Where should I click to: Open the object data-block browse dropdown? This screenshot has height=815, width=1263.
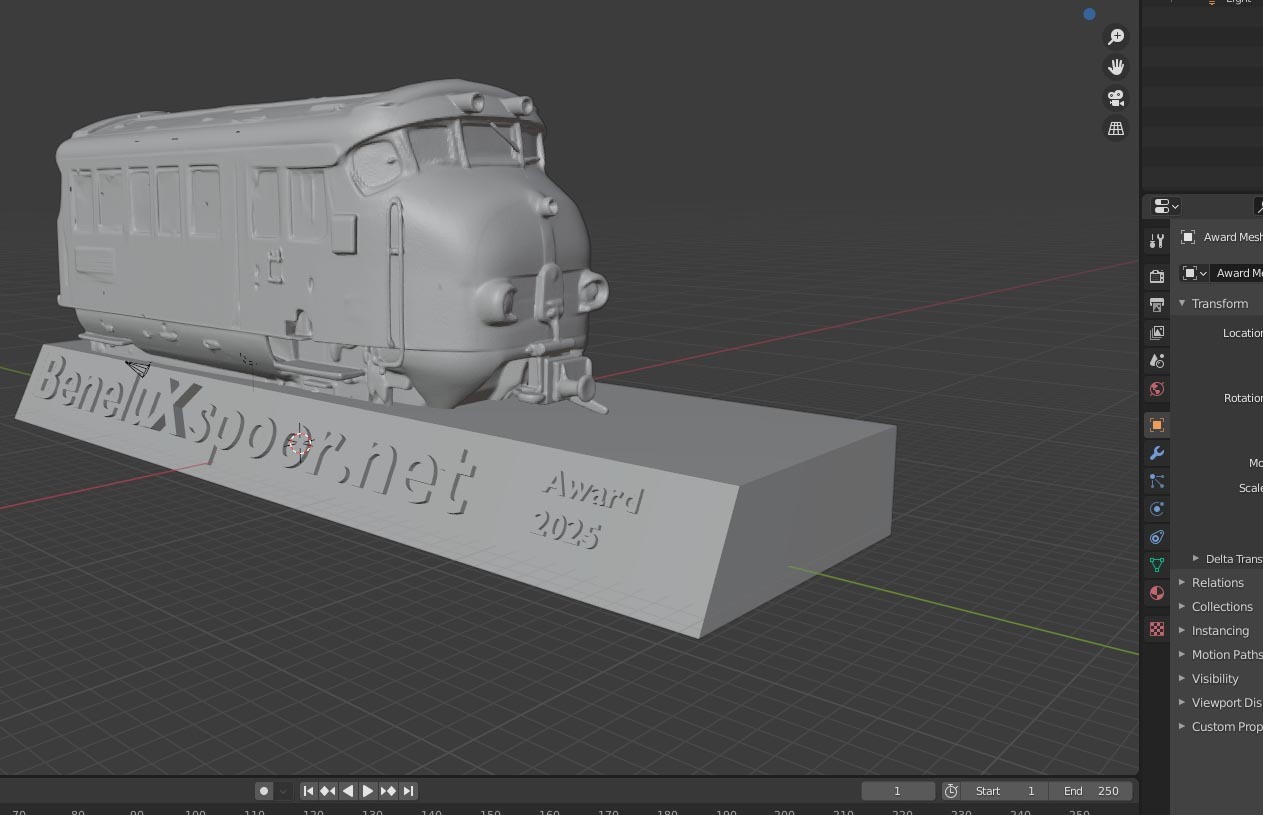[1194, 273]
